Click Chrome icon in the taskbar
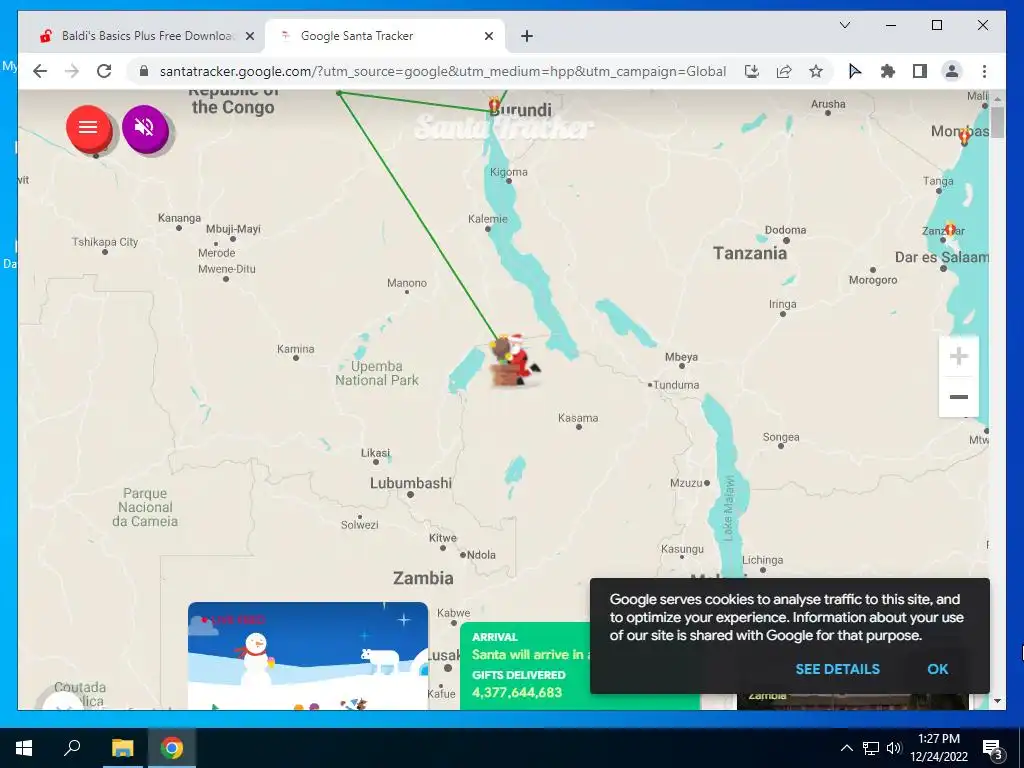Image resolution: width=1024 pixels, height=768 pixels. pos(172,748)
